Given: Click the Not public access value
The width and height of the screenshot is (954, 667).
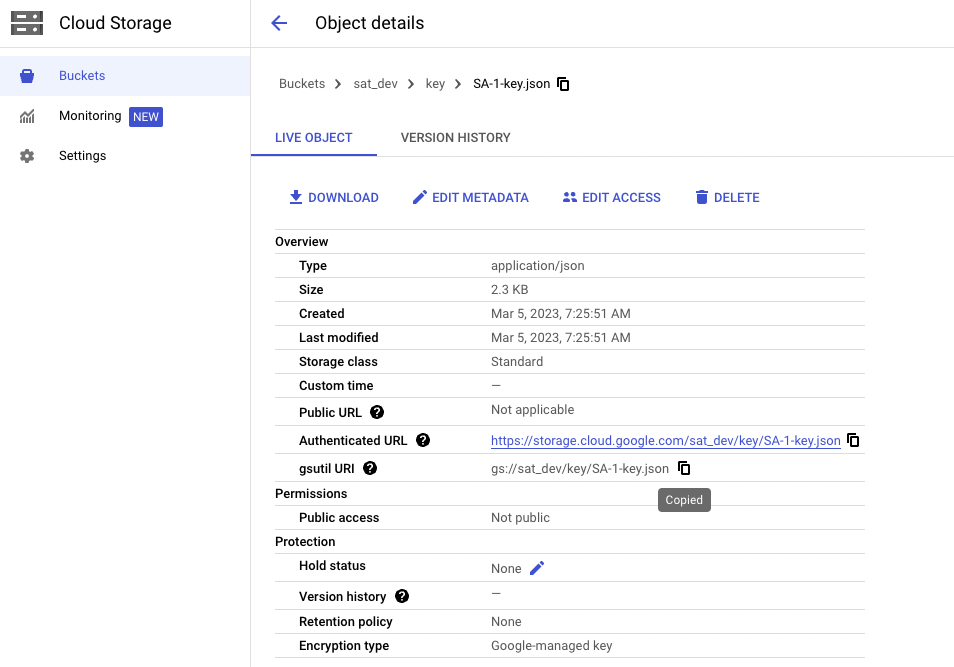Looking at the screenshot, I should (x=520, y=518).
